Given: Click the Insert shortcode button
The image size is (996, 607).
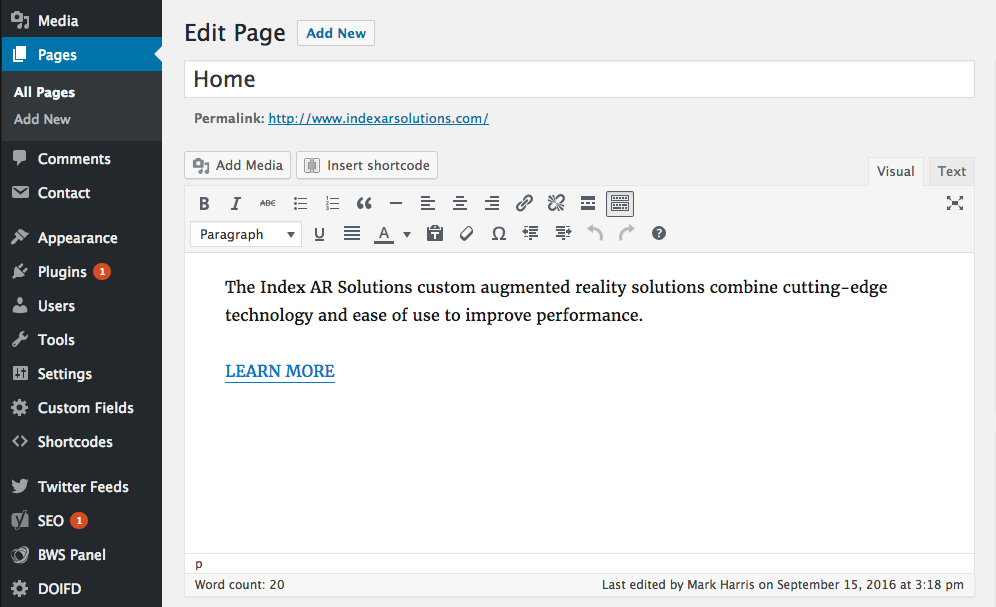Looking at the screenshot, I should (x=367, y=165).
